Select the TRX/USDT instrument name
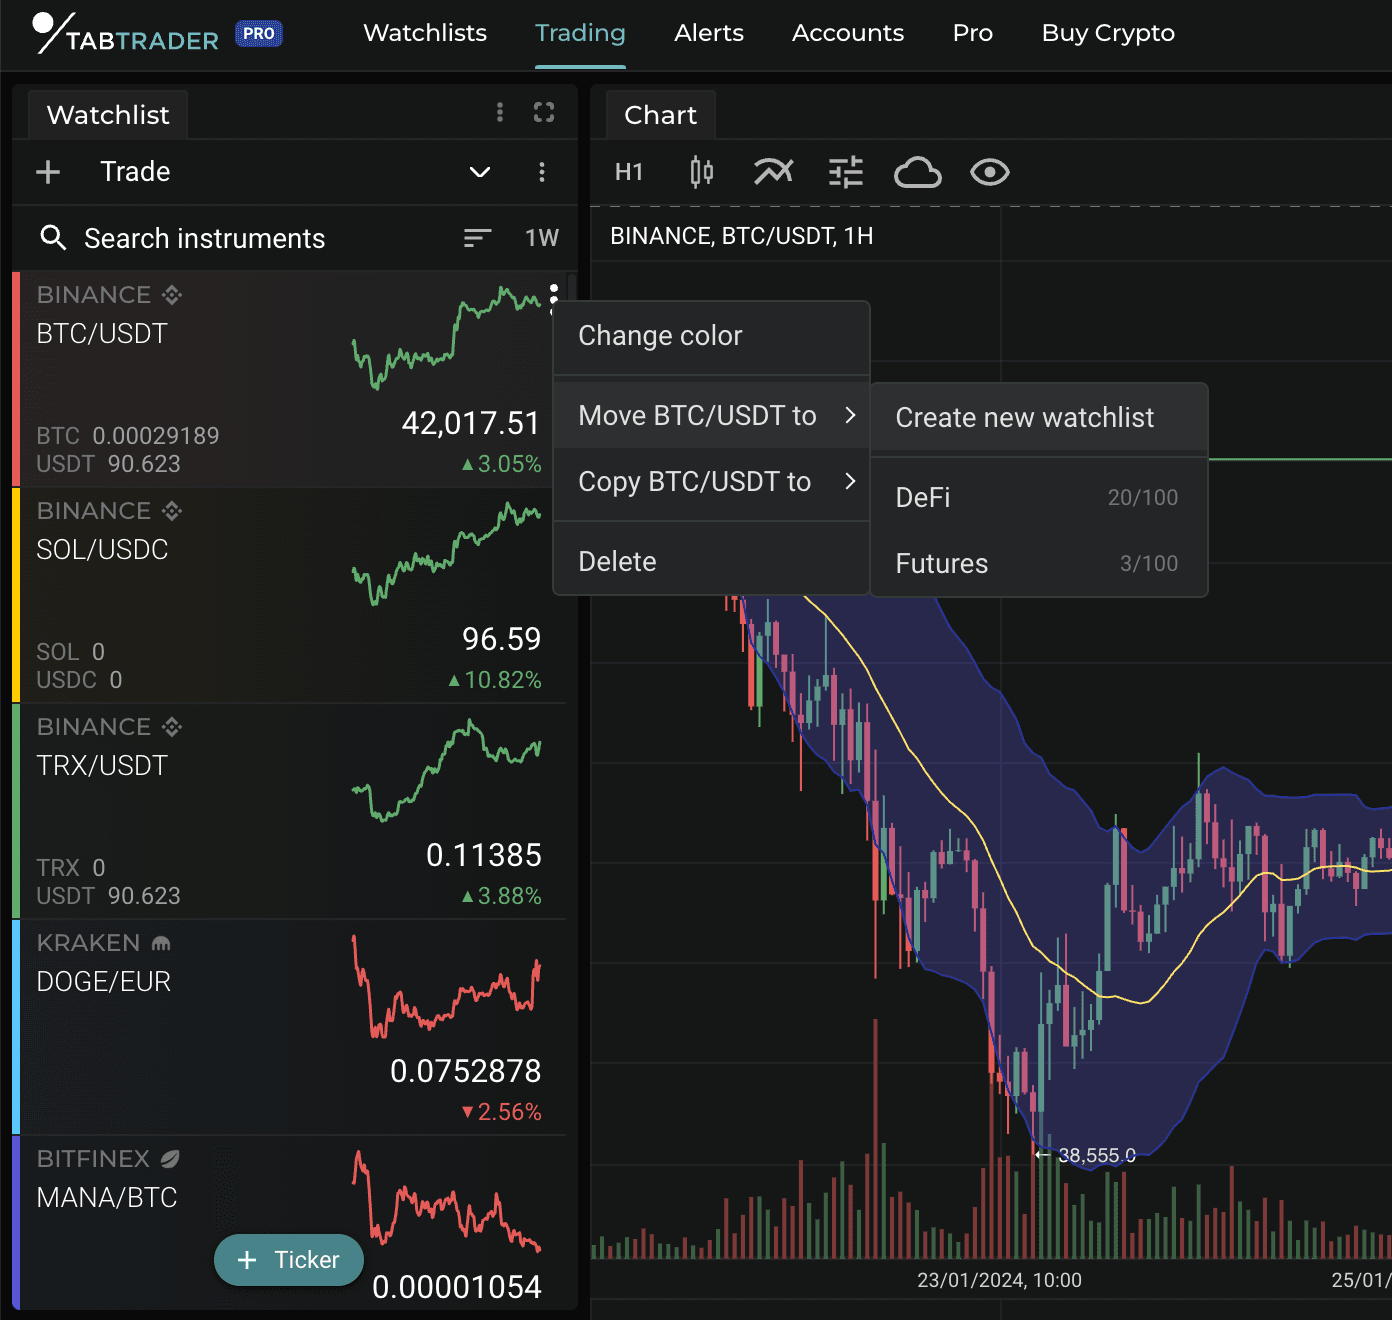1392x1320 pixels. tap(102, 765)
